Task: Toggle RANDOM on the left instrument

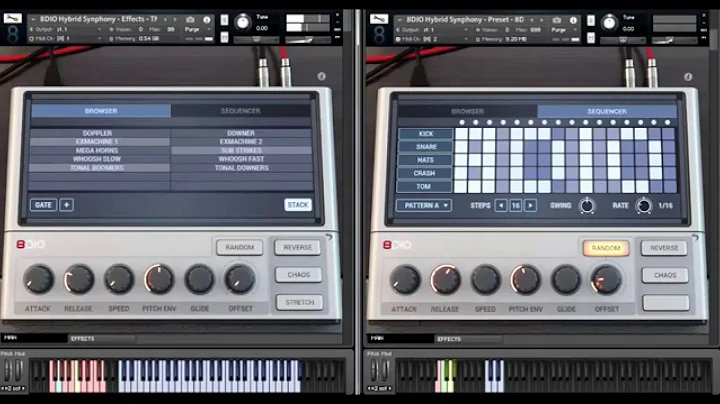Action: coord(239,247)
